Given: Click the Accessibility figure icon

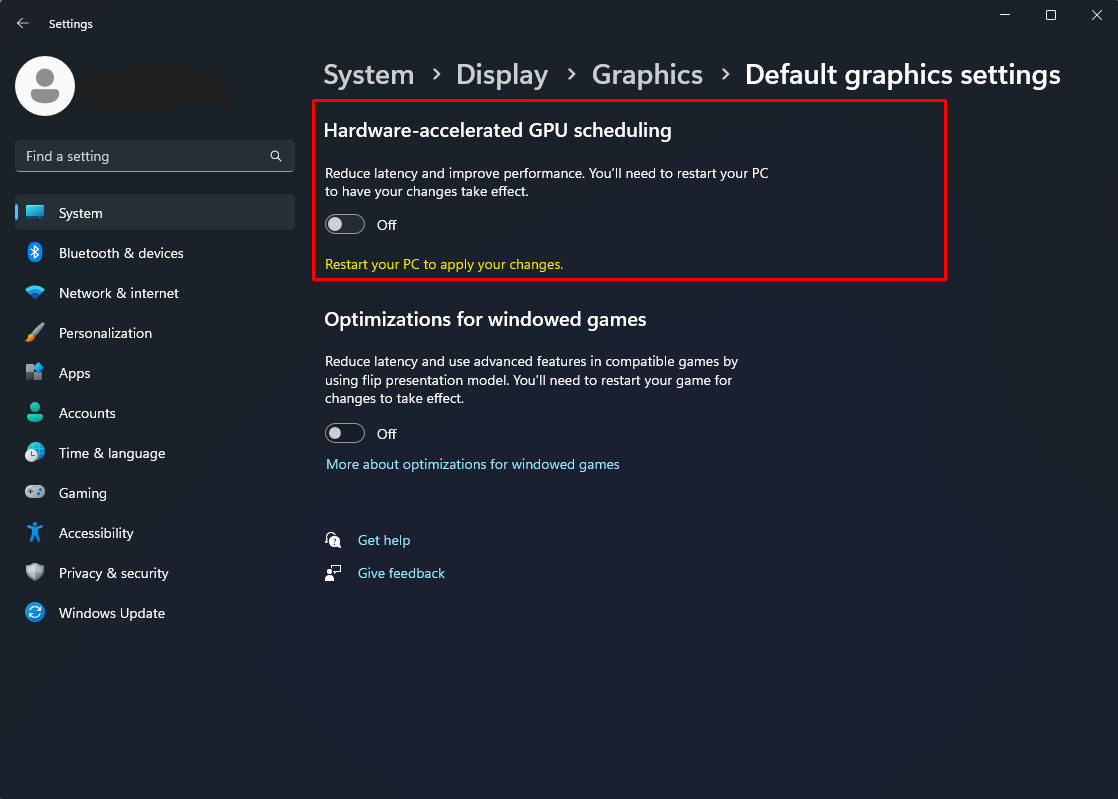Looking at the screenshot, I should coord(35,533).
